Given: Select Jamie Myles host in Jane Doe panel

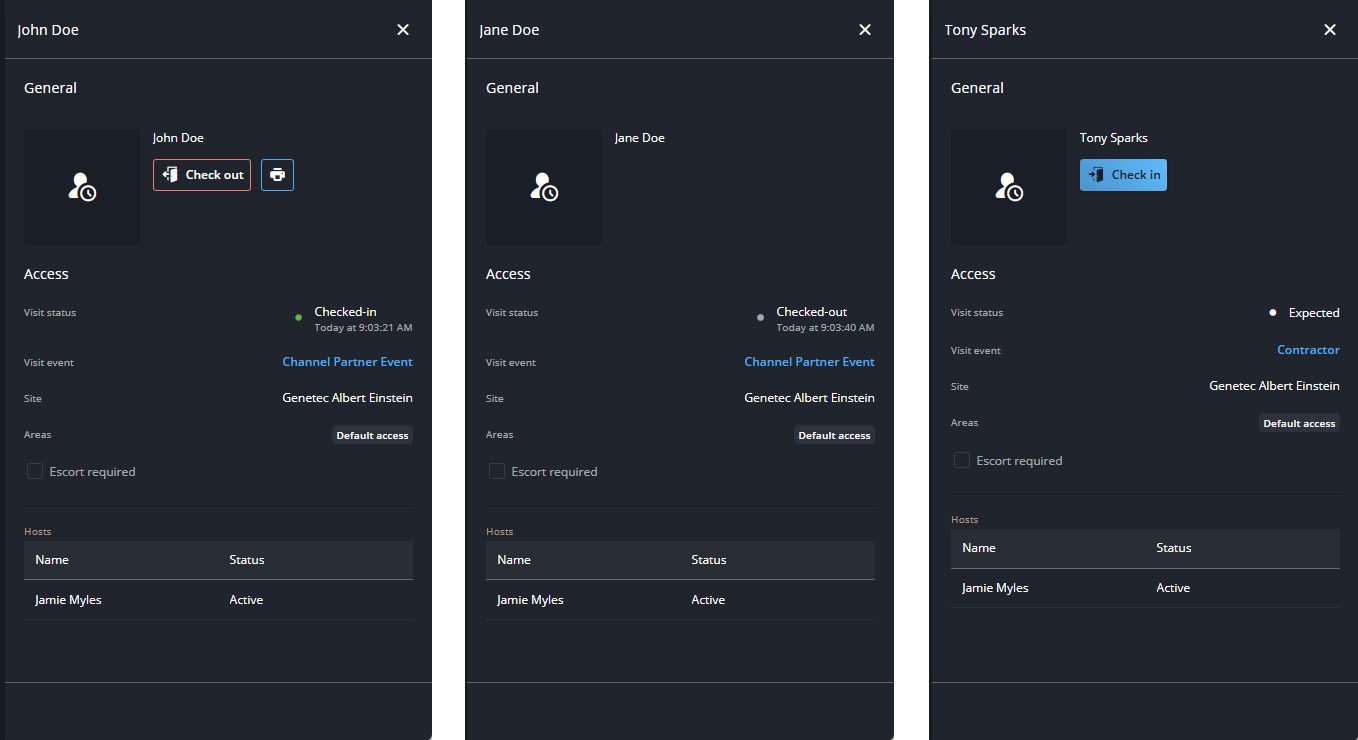Looking at the screenshot, I should pos(680,600).
